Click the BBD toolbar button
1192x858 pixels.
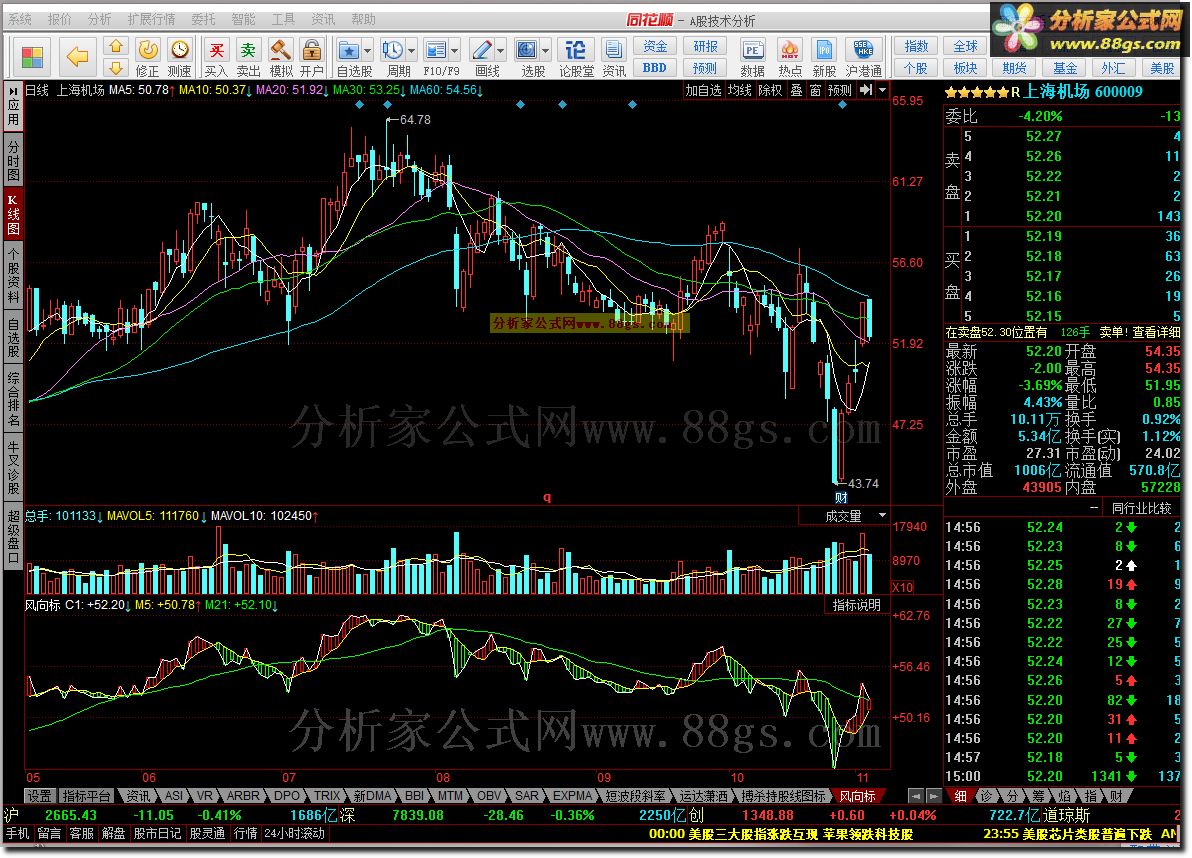point(655,68)
